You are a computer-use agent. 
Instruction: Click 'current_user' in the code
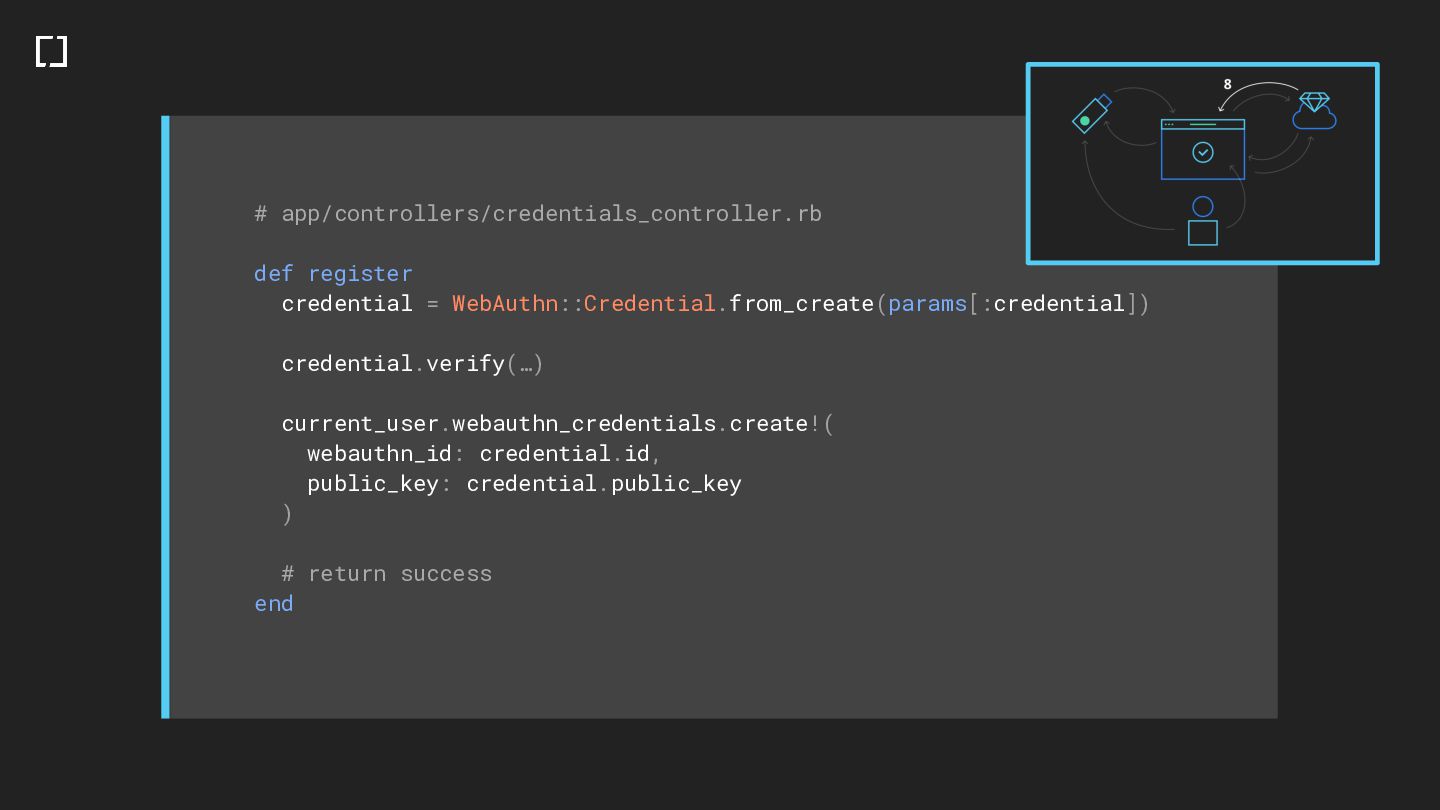tap(360, 423)
